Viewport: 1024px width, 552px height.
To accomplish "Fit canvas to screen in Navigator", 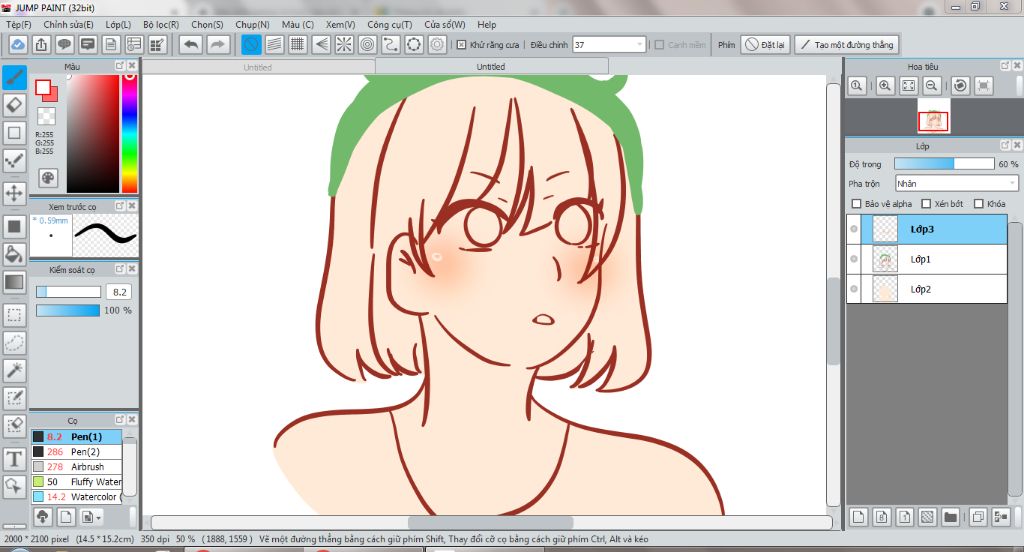I will click(x=908, y=86).
